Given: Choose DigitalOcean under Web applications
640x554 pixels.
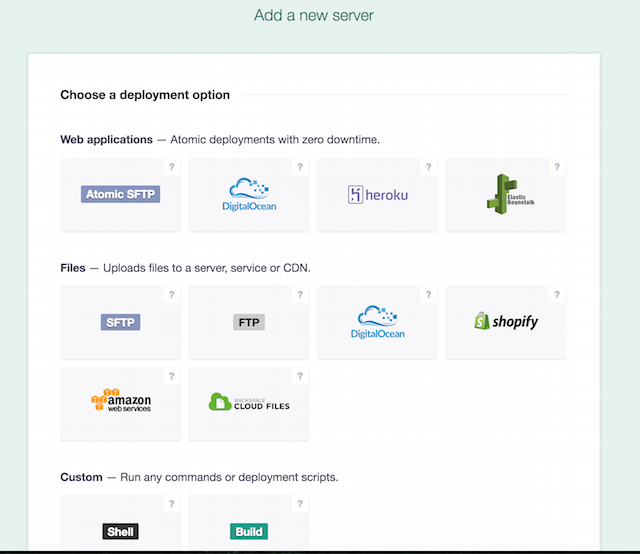Looking at the screenshot, I should 249,195.
